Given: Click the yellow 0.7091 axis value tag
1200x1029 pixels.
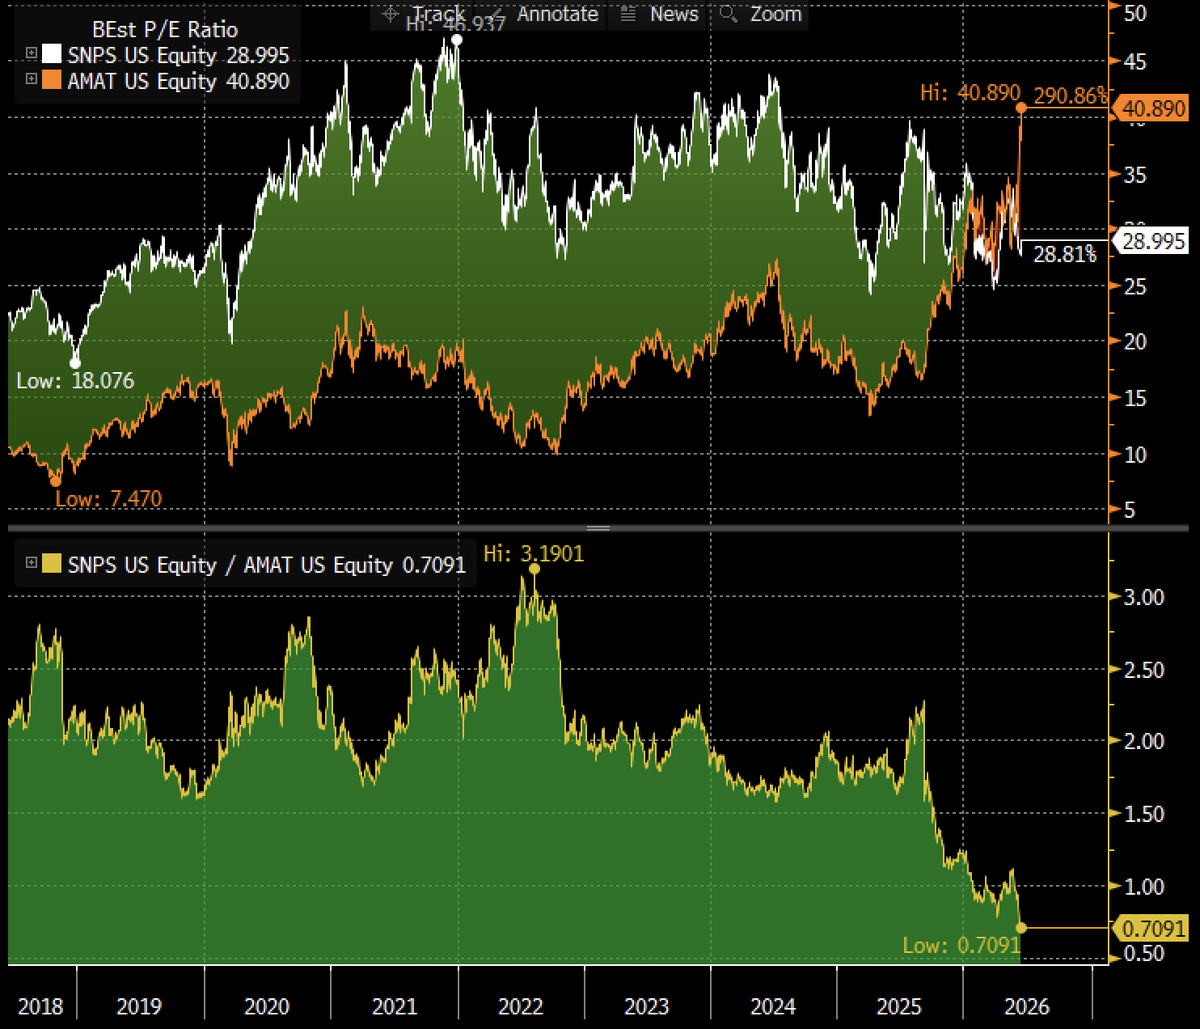Looking at the screenshot, I should [x=1150, y=929].
